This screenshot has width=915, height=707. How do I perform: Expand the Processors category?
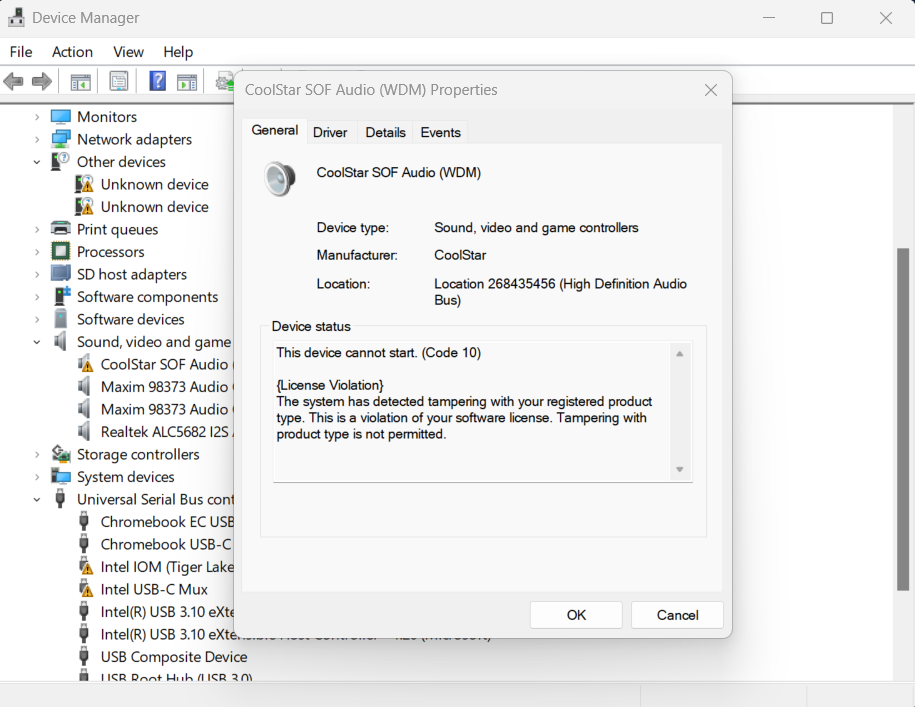point(37,252)
